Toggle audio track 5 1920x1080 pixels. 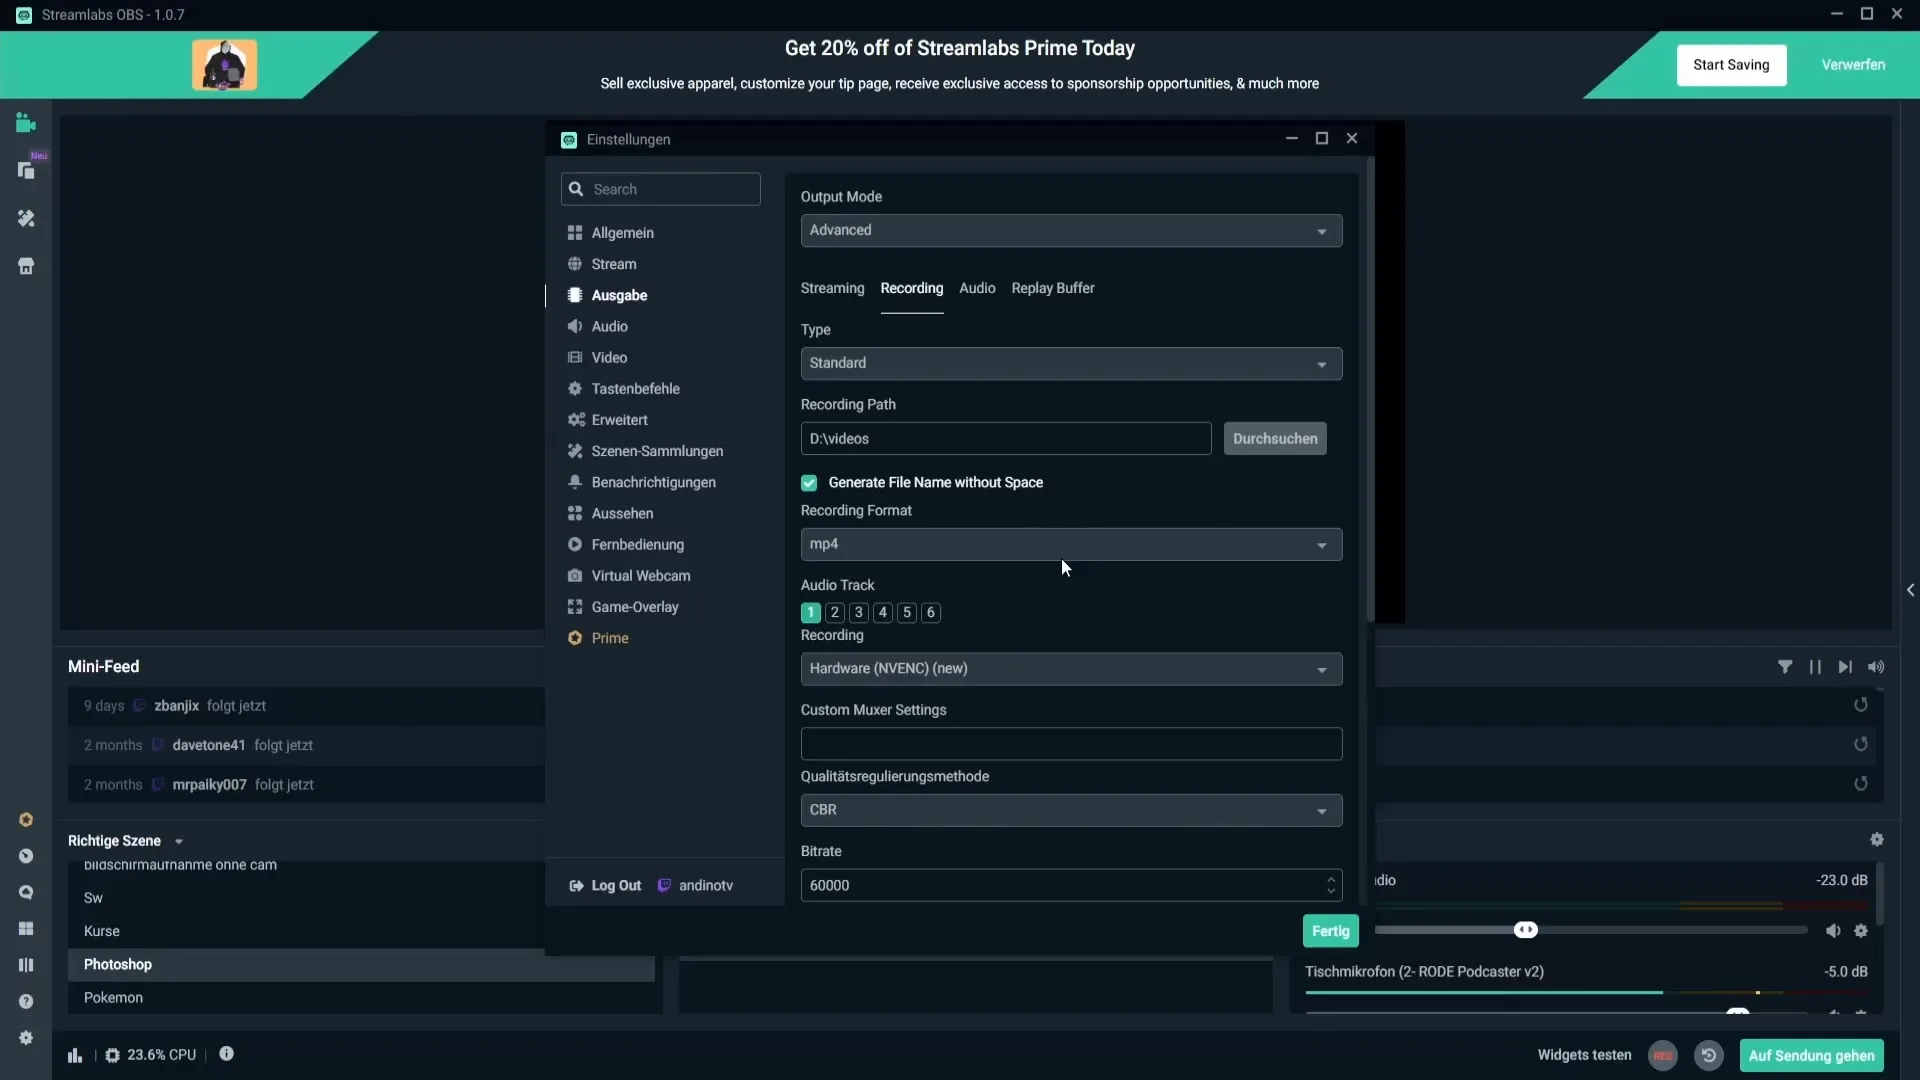[907, 613]
